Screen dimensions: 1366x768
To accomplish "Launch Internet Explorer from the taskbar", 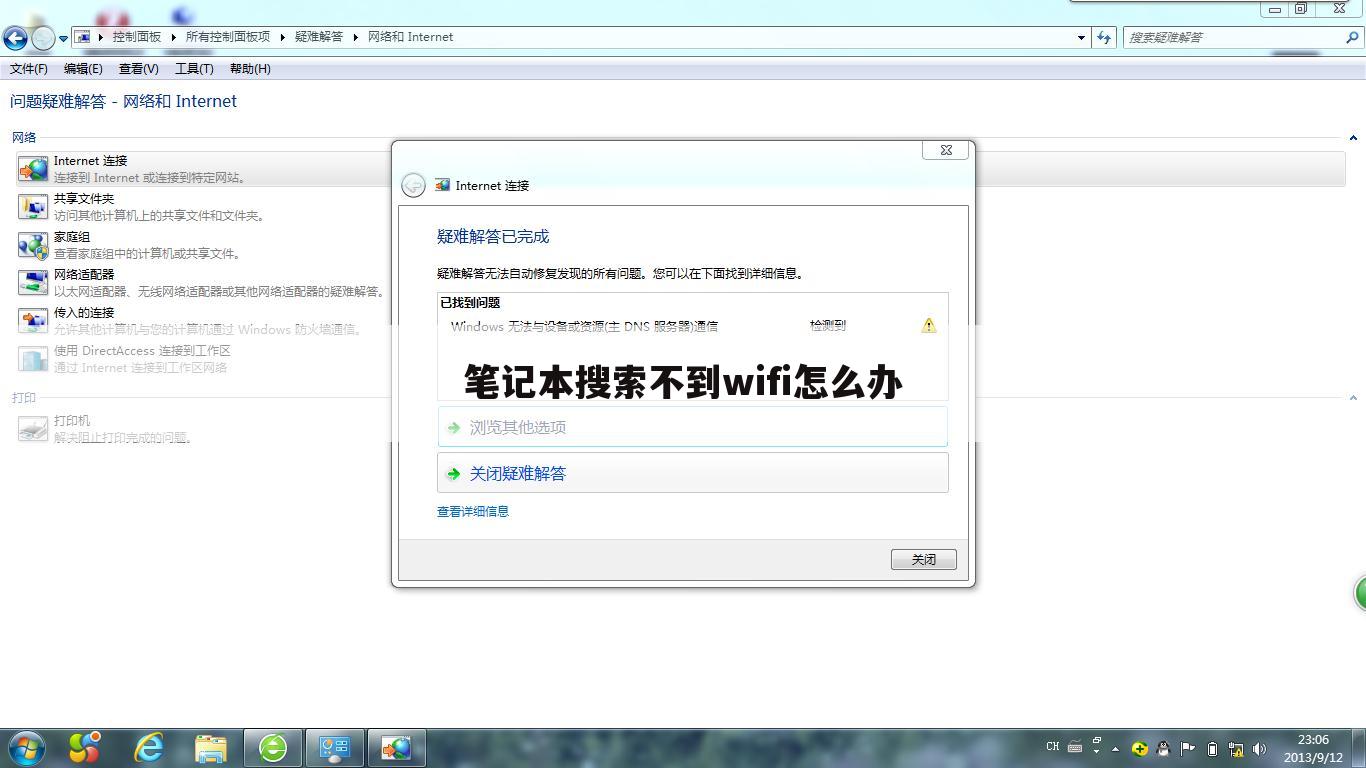I will point(148,747).
